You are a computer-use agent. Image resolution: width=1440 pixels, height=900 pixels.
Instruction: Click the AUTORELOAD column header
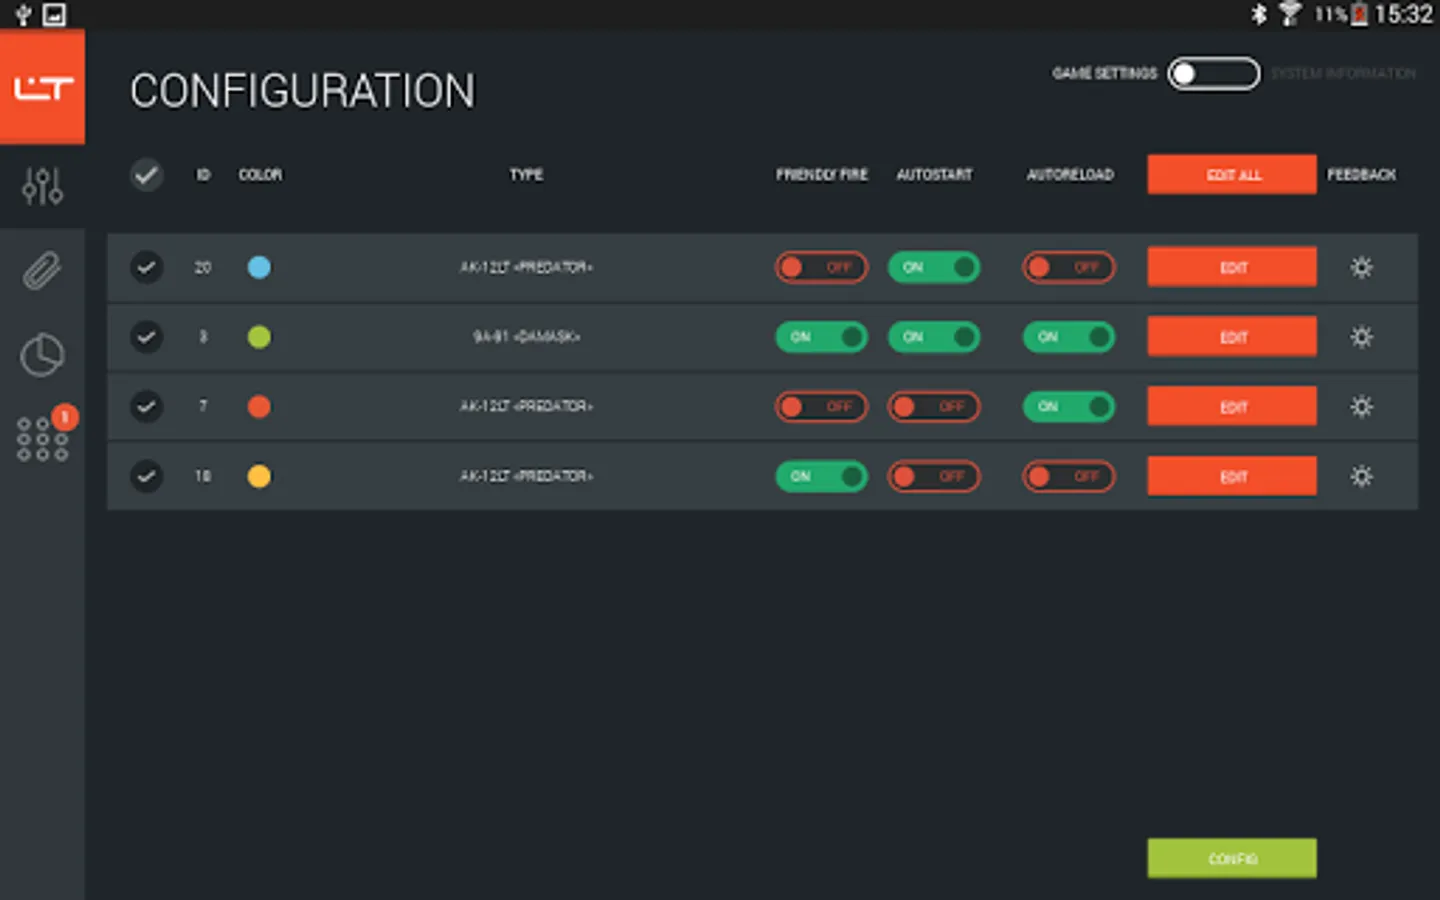tap(1070, 175)
